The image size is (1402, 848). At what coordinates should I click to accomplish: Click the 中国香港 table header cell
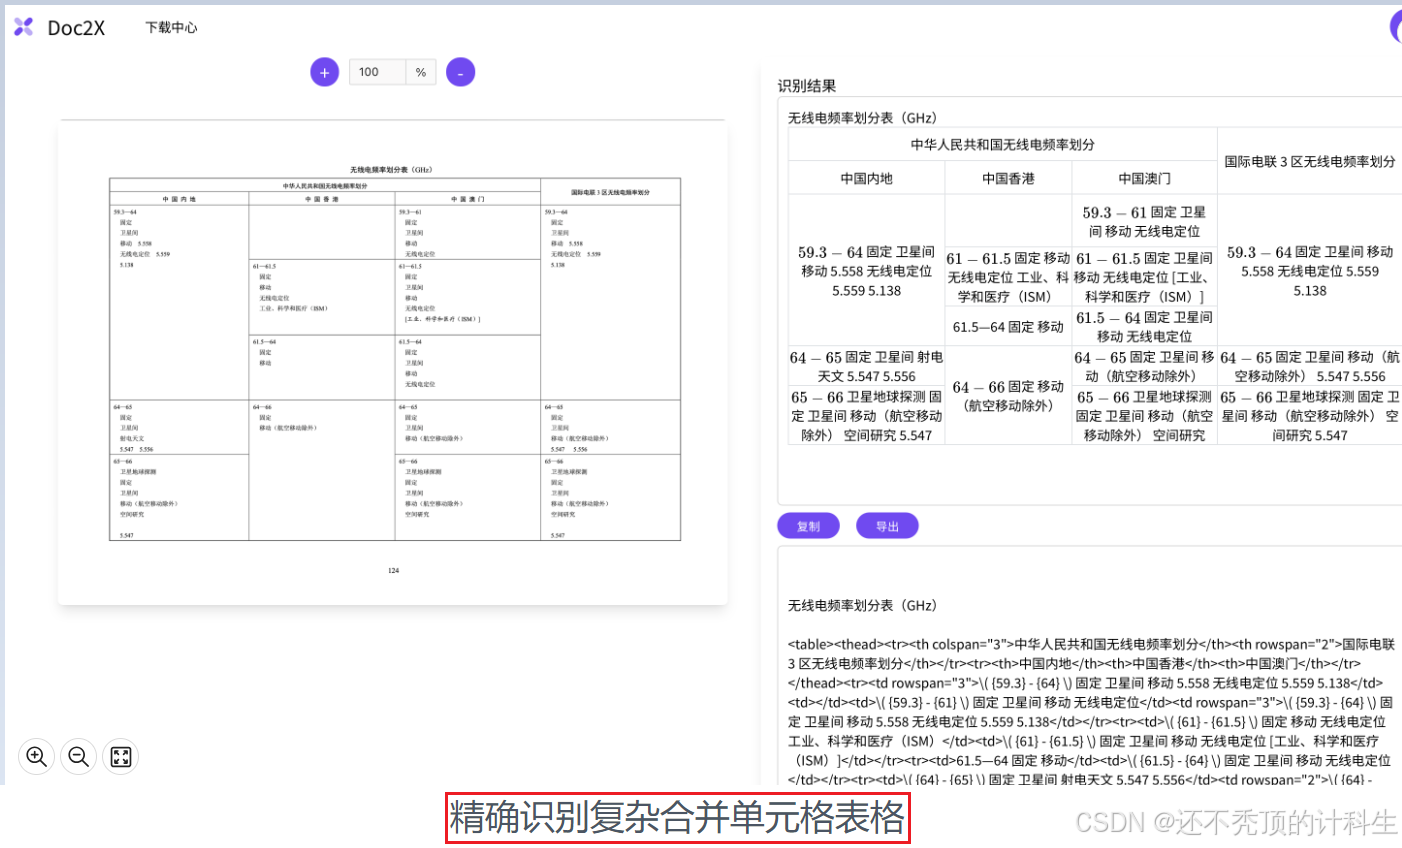[x=1008, y=178]
